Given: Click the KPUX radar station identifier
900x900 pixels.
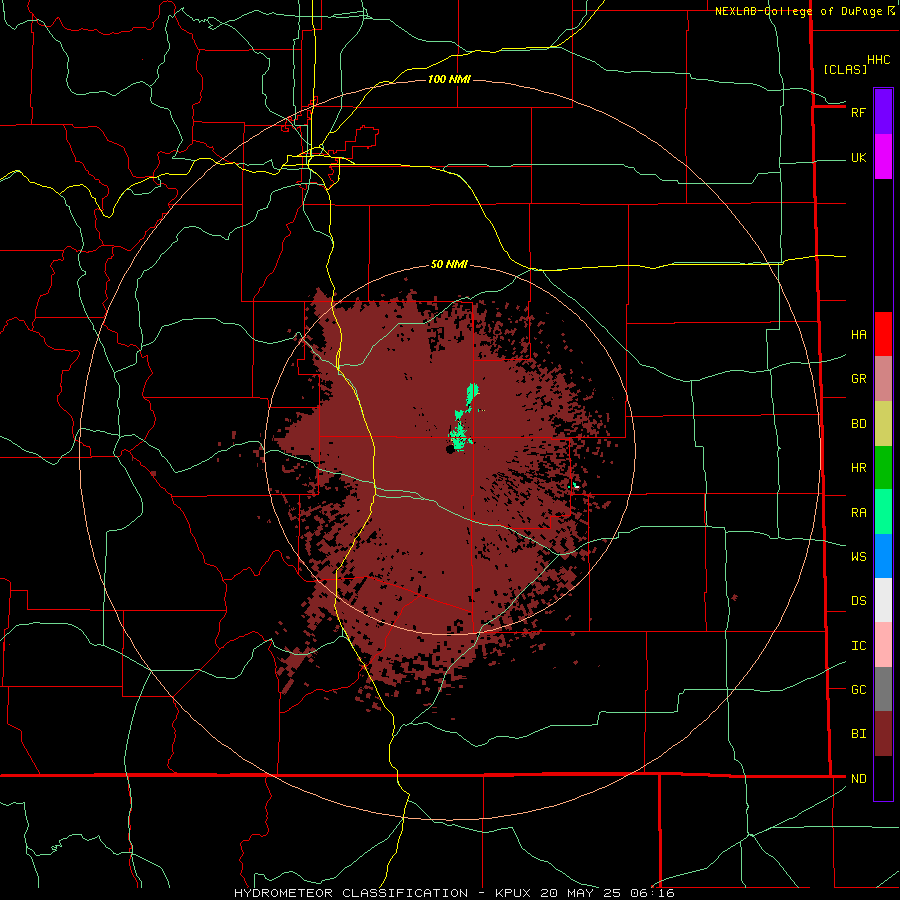Looking at the screenshot, I should click(x=513, y=893).
